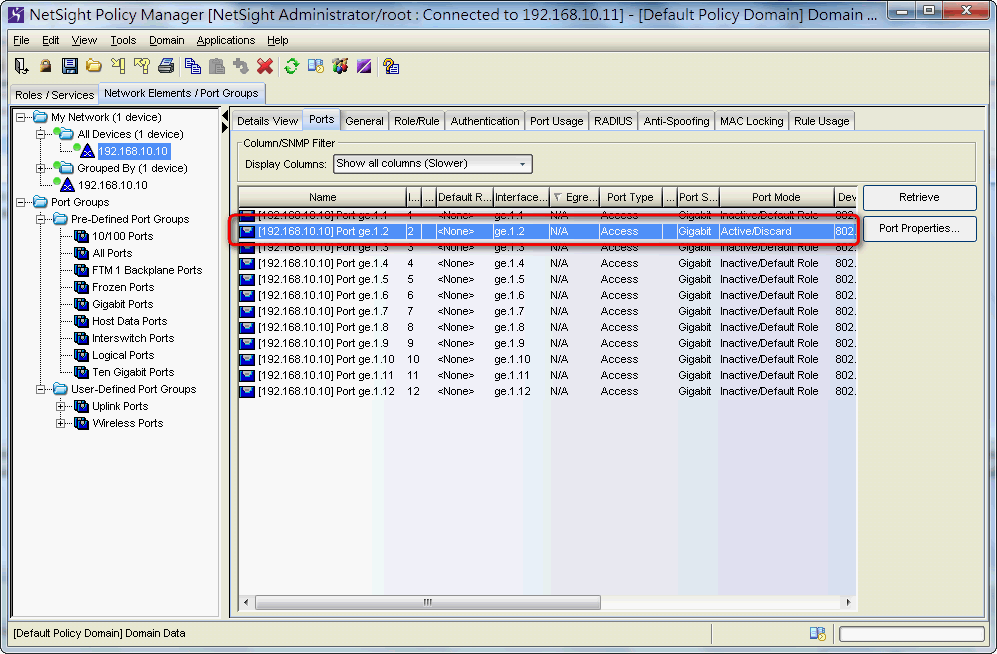The height and width of the screenshot is (654, 997).
Task: Click the horizontal scrollbar right arrow
Action: tap(848, 602)
